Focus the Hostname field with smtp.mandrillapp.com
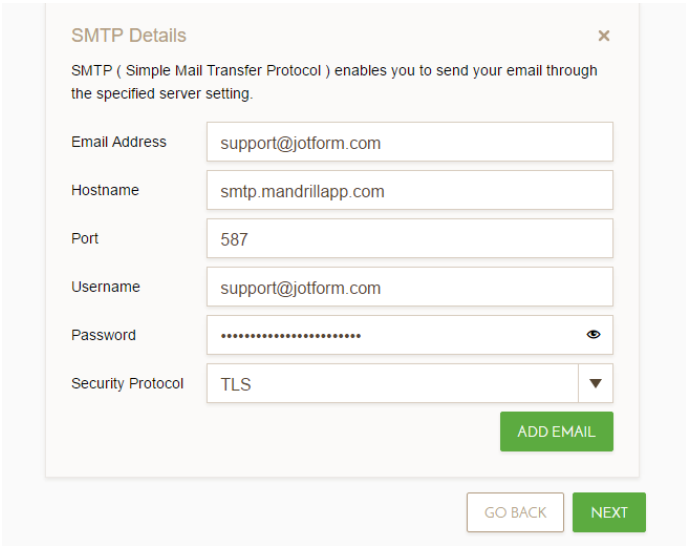The width and height of the screenshot is (686, 546). point(409,190)
